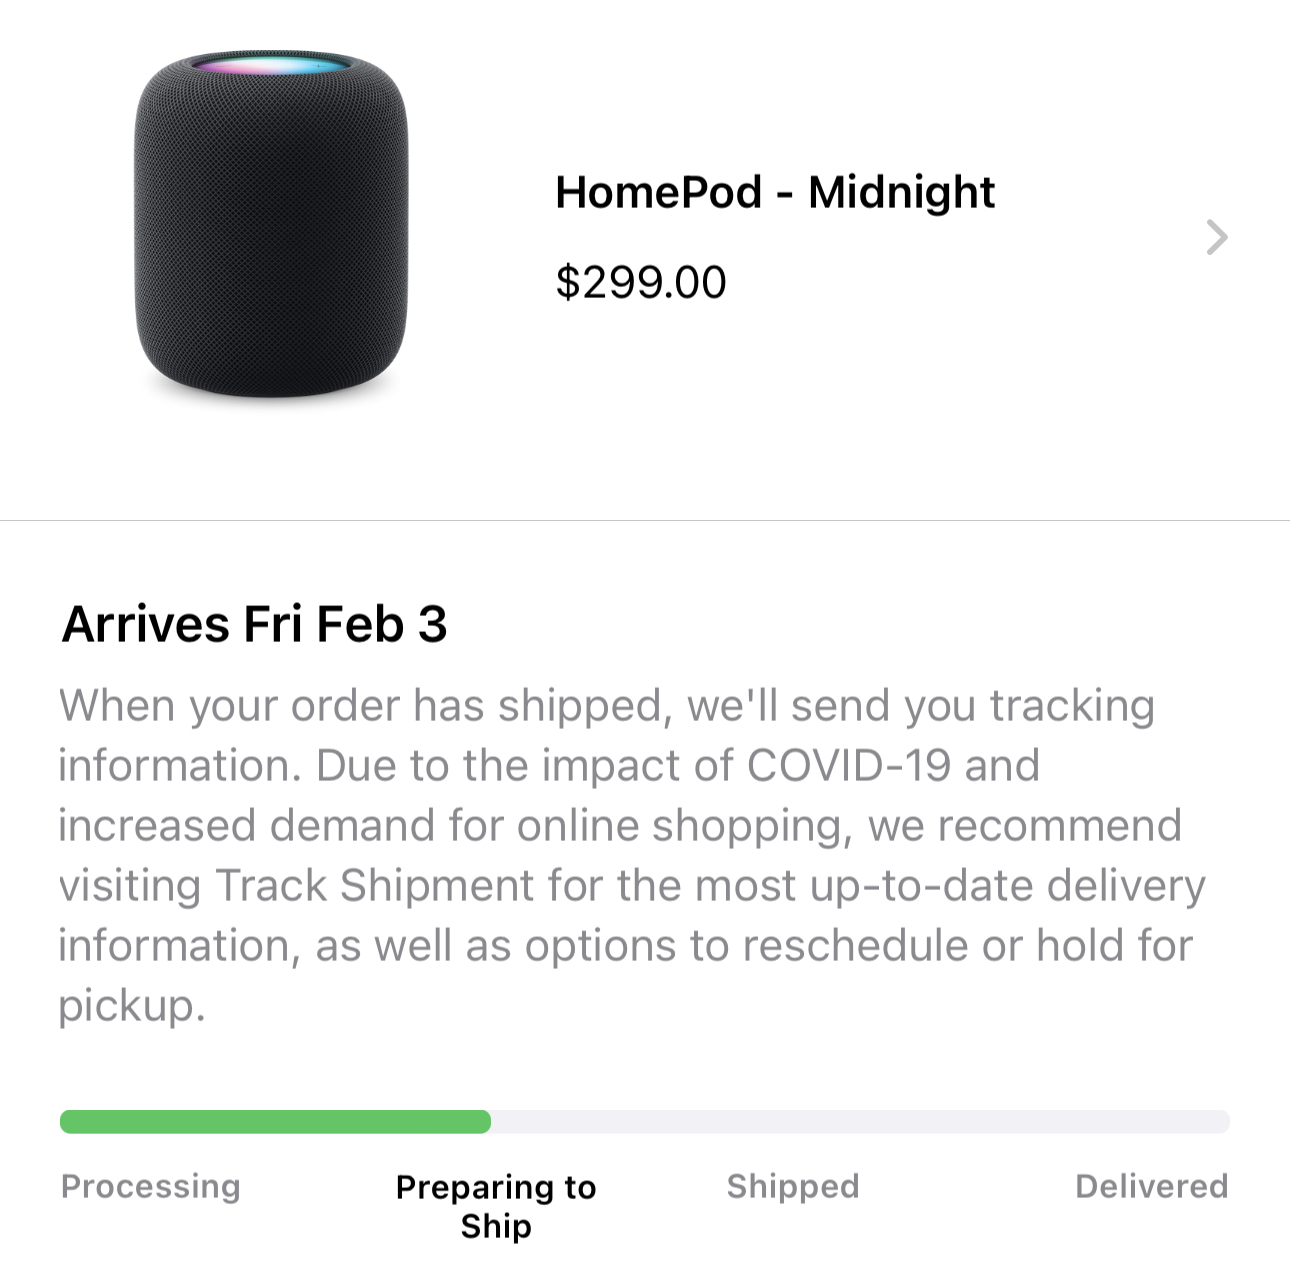
Task: Select the Processing status step
Action: click(151, 1186)
